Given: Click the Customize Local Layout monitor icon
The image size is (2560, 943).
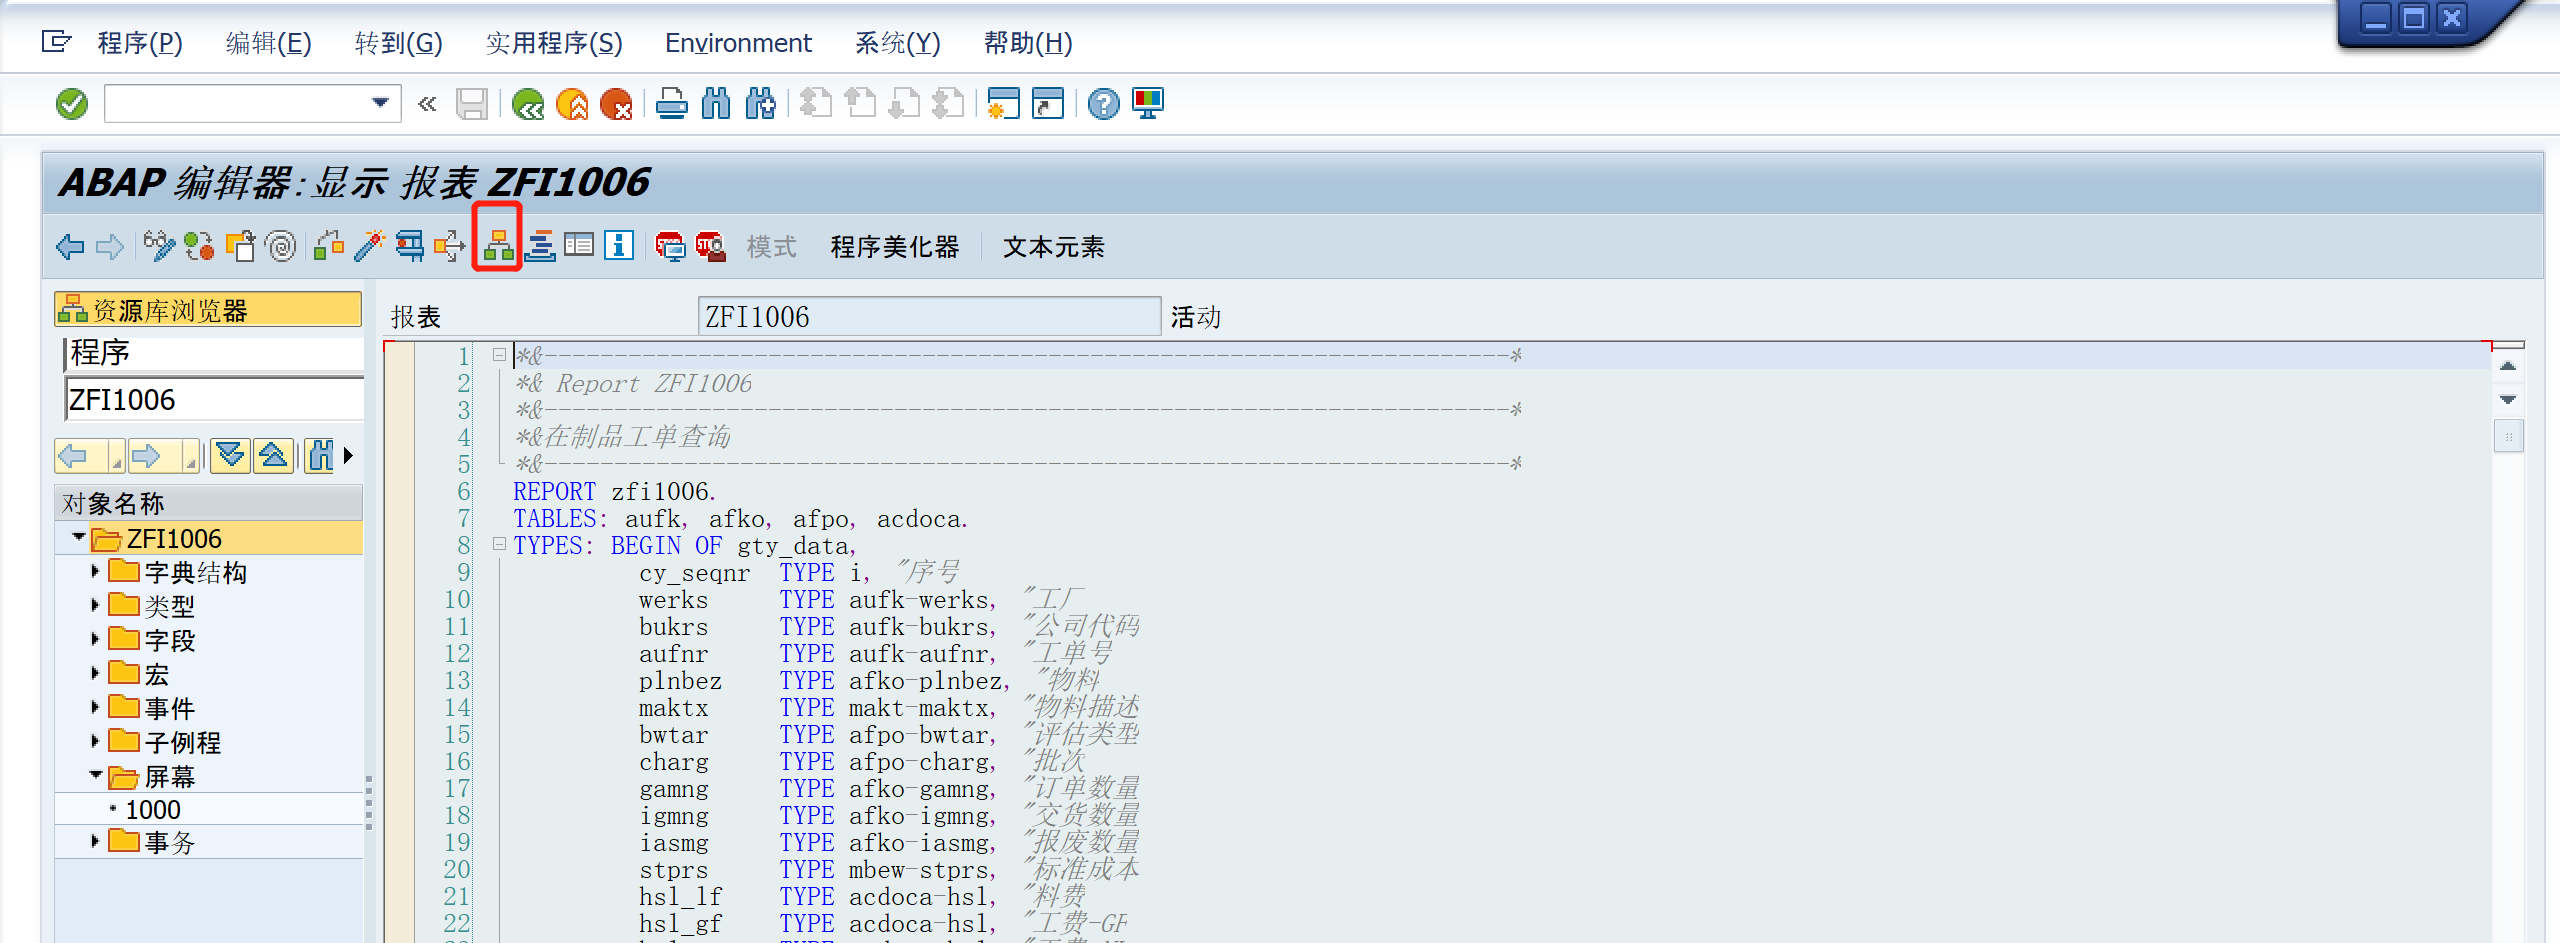Looking at the screenshot, I should point(1147,103).
